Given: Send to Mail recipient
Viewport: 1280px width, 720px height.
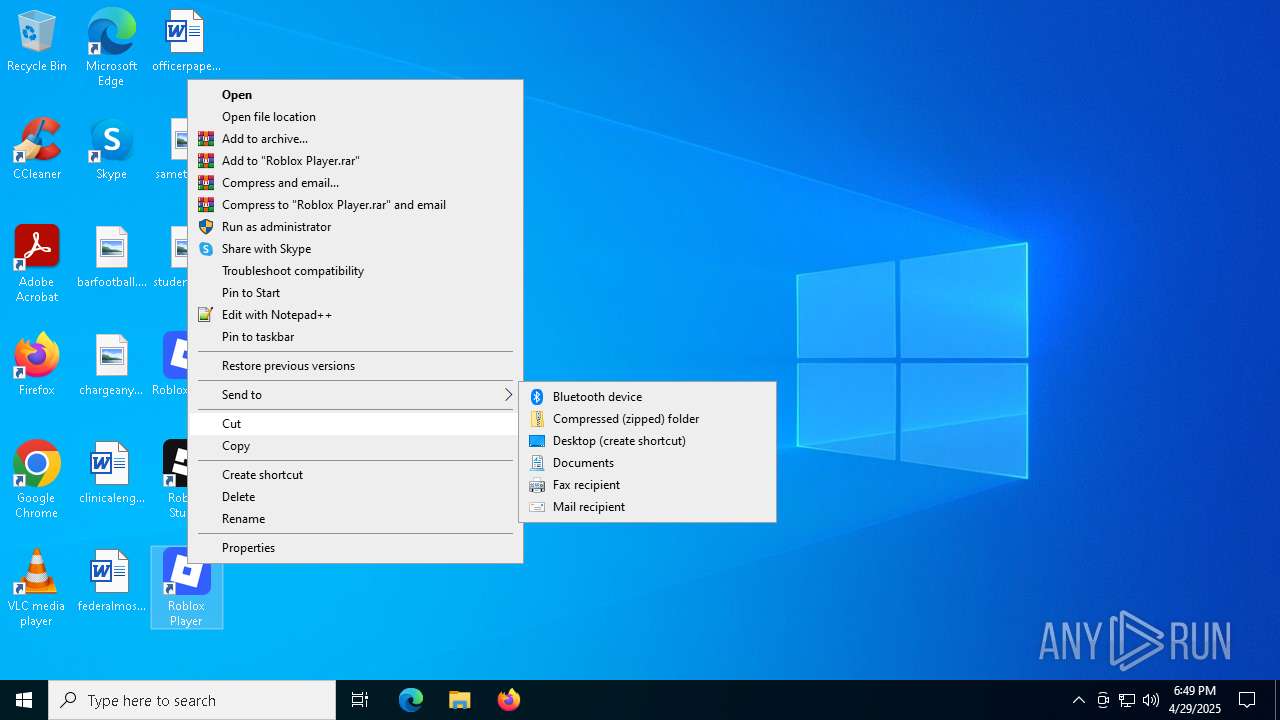Looking at the screenshot, I should tap(647, 507).
